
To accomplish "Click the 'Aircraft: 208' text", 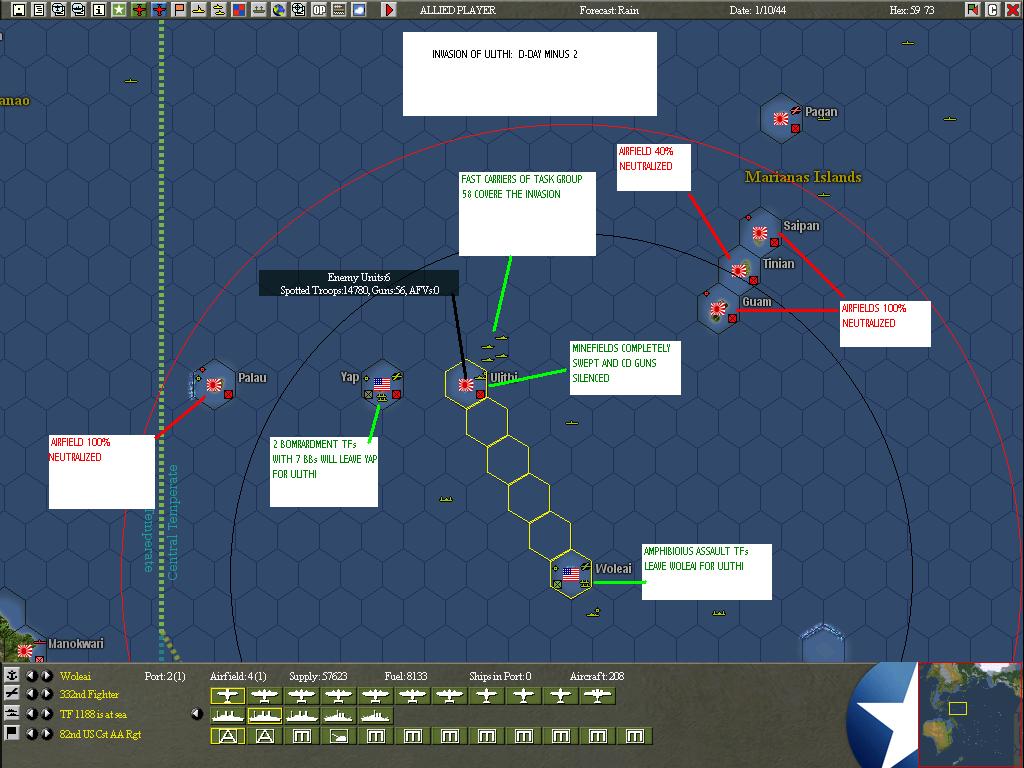I will (x=596, y=676).
